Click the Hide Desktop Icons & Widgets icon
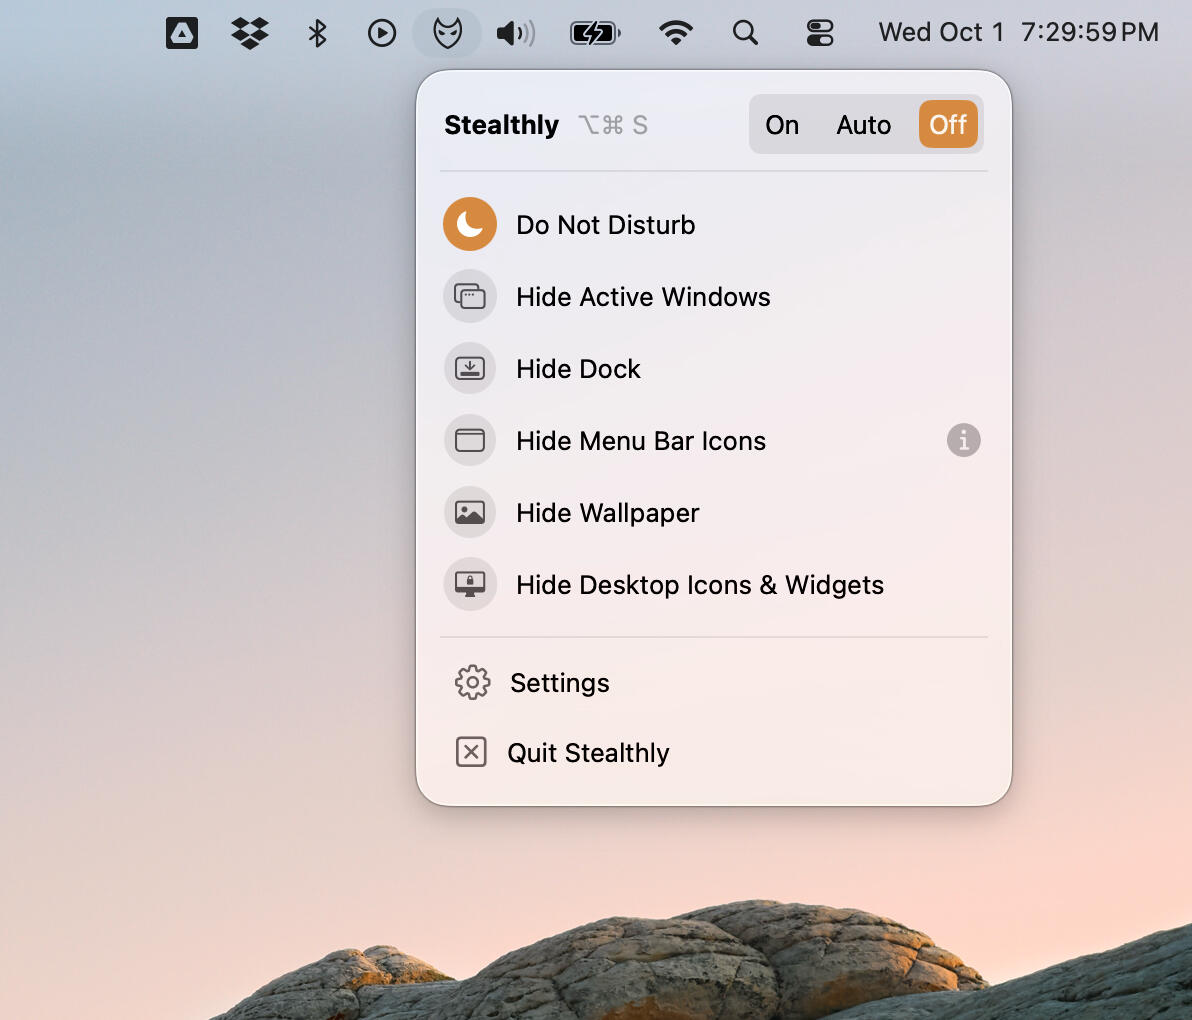1192x1020 pixels. tap(470, 584)
